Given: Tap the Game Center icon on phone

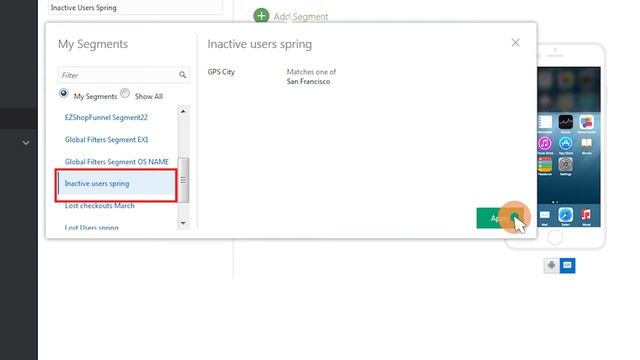Looking at the screenshot, I should (587, 122).
